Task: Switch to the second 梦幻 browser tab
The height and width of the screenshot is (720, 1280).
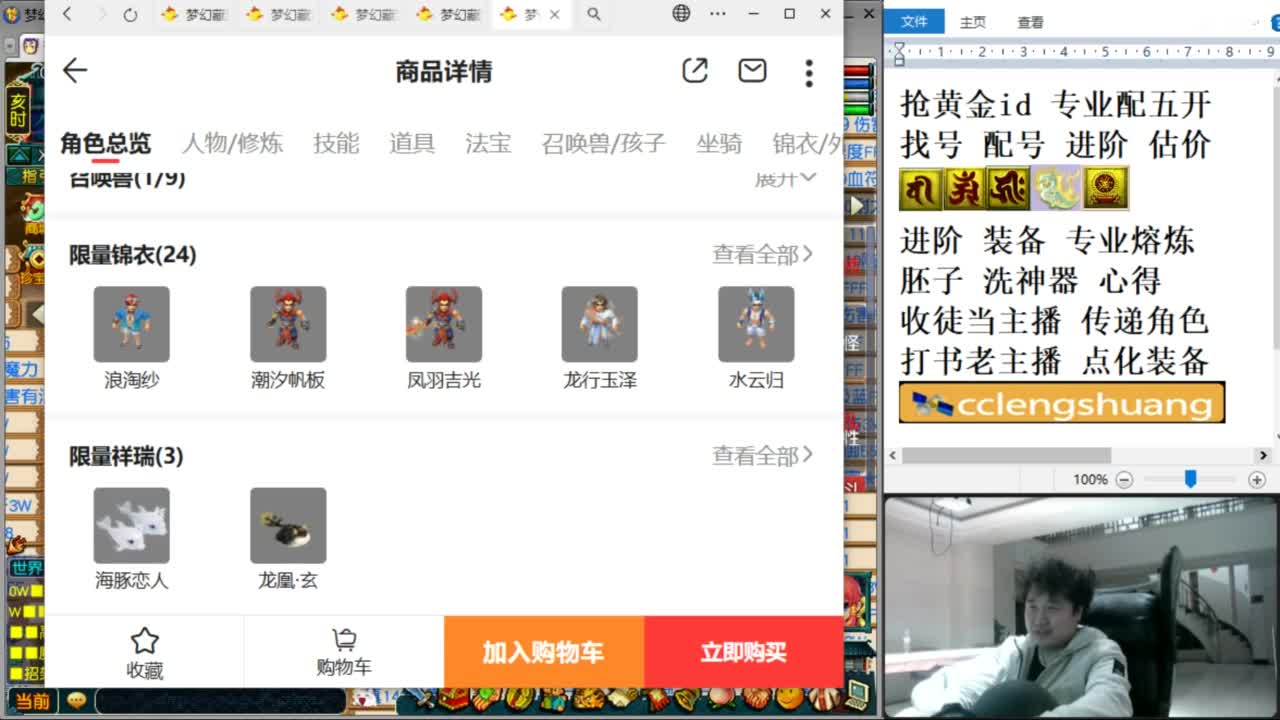Action: 281,14
